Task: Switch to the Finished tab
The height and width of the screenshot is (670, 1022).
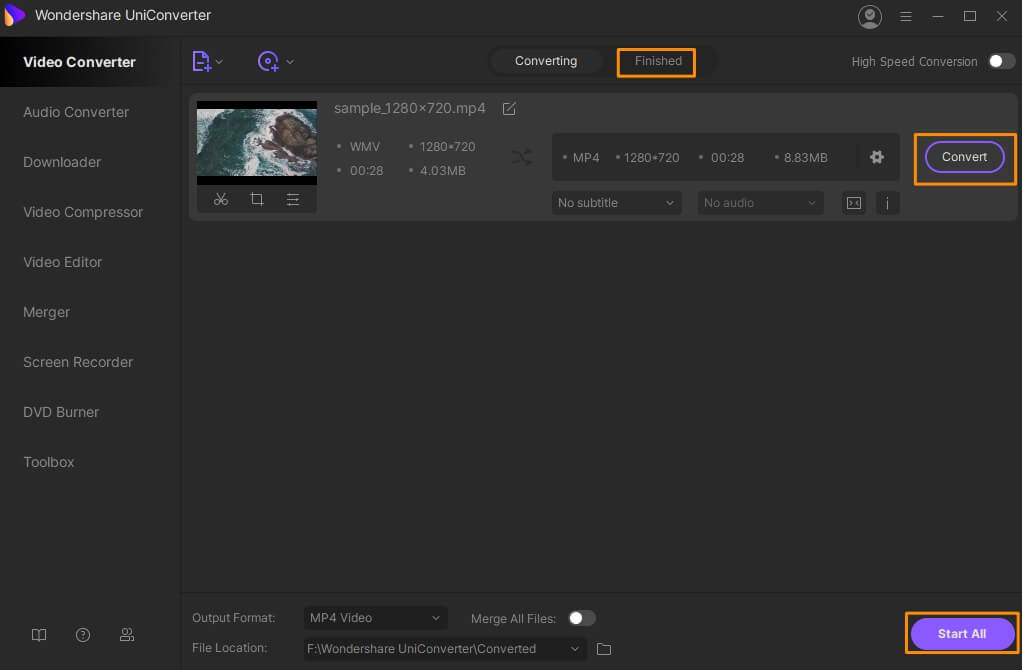Action: click(x=658, y=61)
